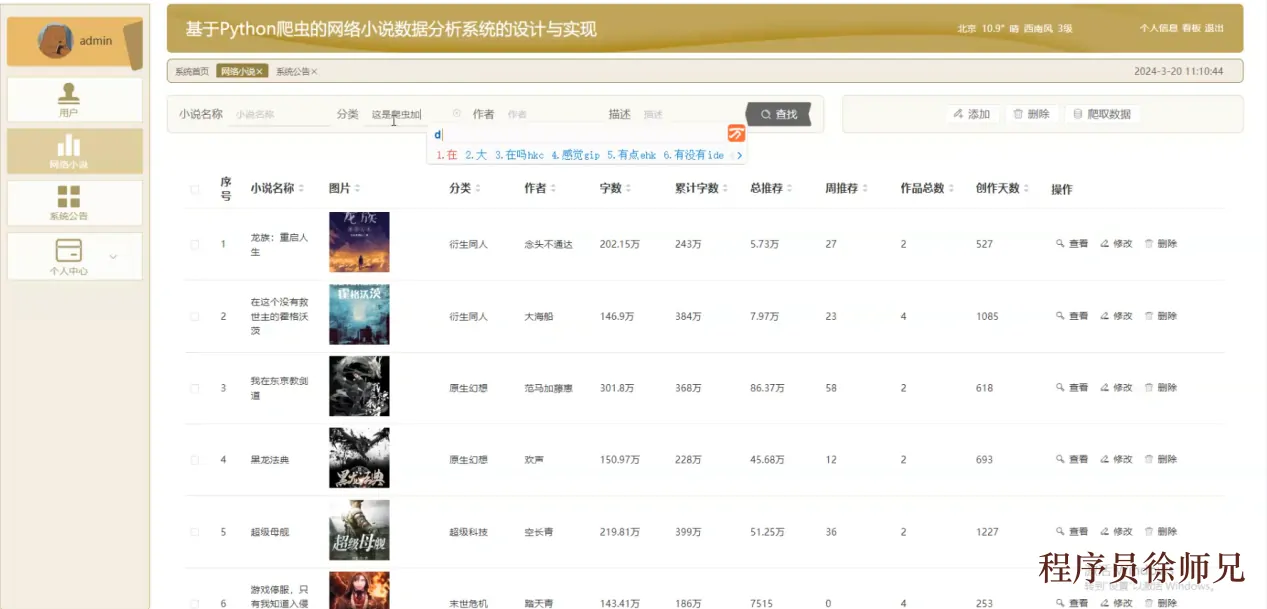Image resolution: width=1267 pixels, height=609 pixels.
Task: Close the 网络小说 tab
Action: coord(260,72)
